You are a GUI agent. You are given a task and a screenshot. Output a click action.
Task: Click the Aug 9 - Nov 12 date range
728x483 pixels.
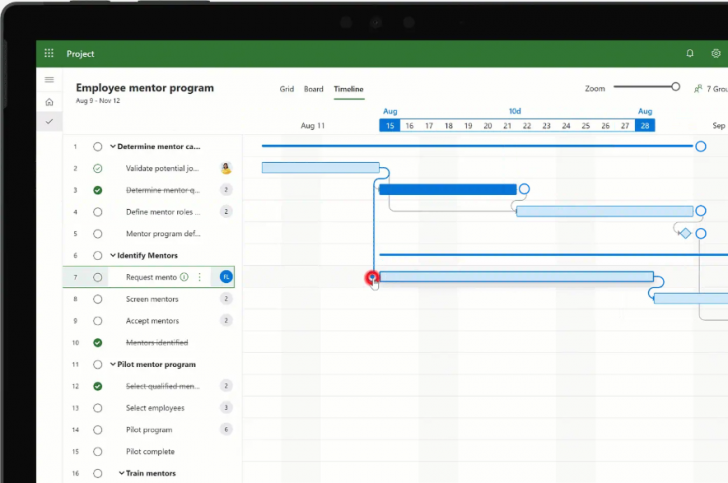click(98, 101)
